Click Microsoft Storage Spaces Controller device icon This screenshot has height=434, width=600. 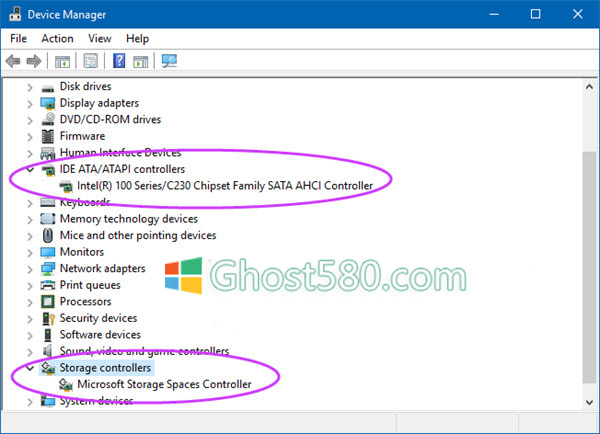[x=66, y=385]
